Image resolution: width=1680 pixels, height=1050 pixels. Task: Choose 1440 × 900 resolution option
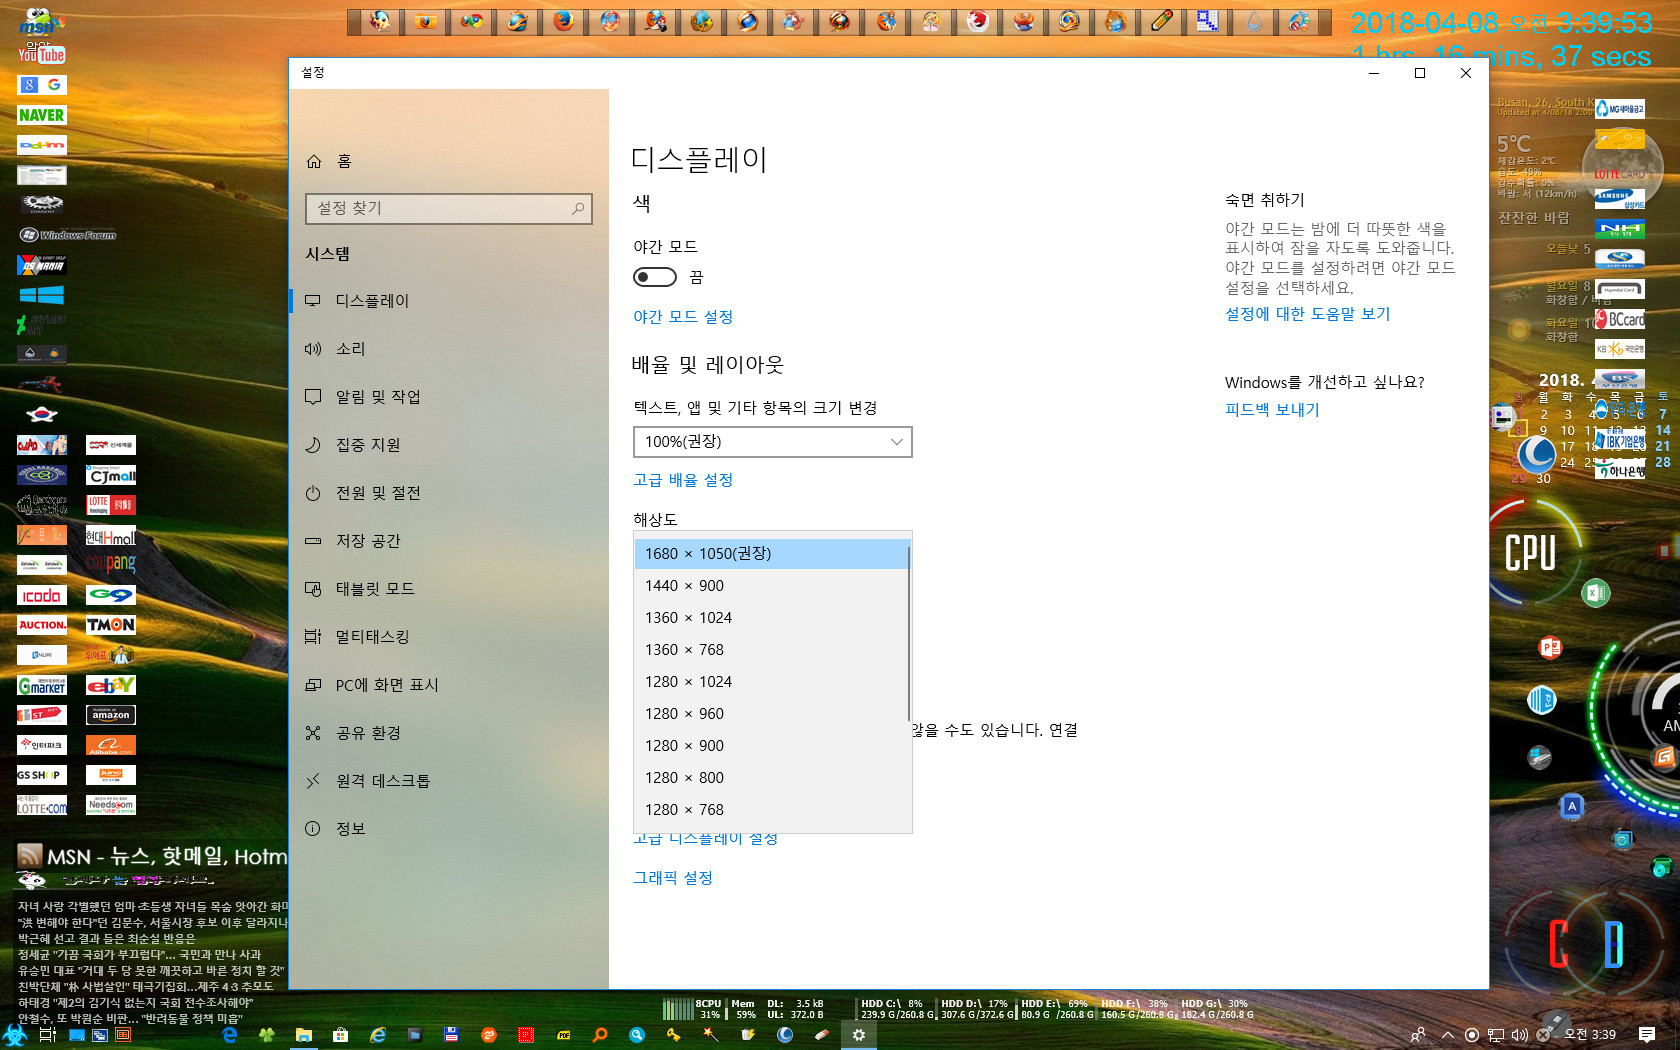point(771,586)
